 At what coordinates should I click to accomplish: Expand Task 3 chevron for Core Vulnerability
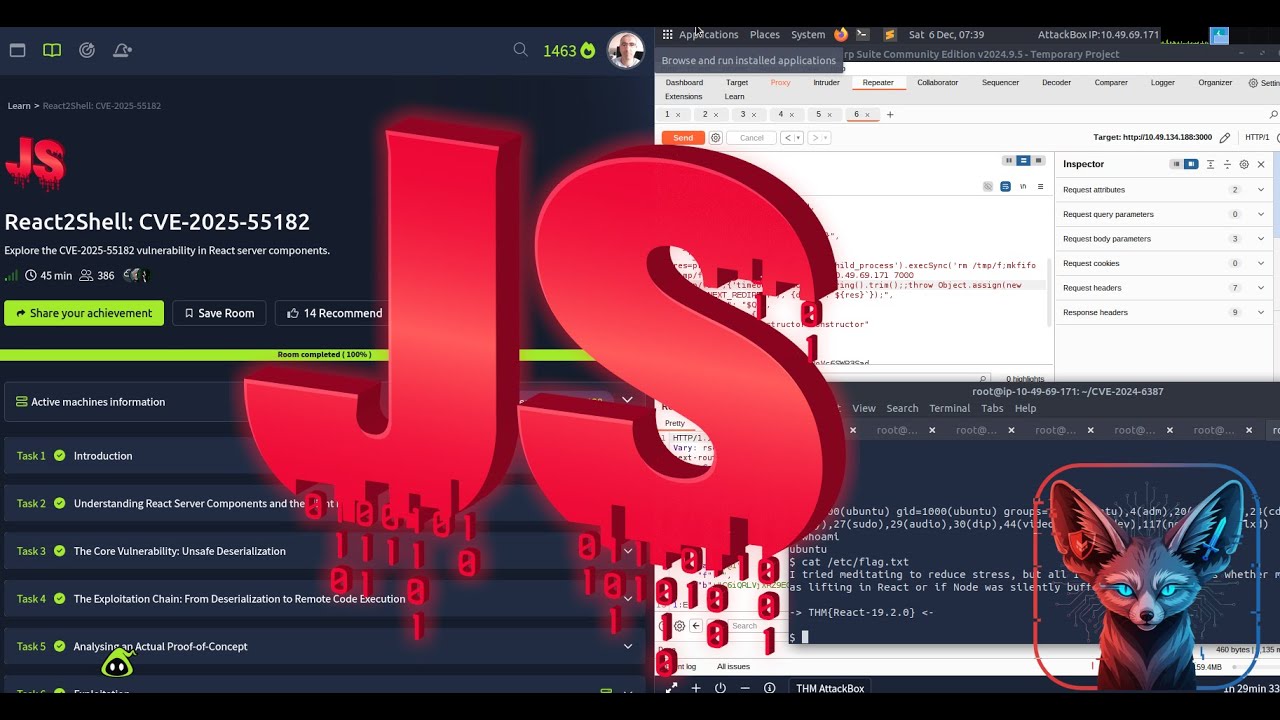pyautogui.click(x=628, y=550)
